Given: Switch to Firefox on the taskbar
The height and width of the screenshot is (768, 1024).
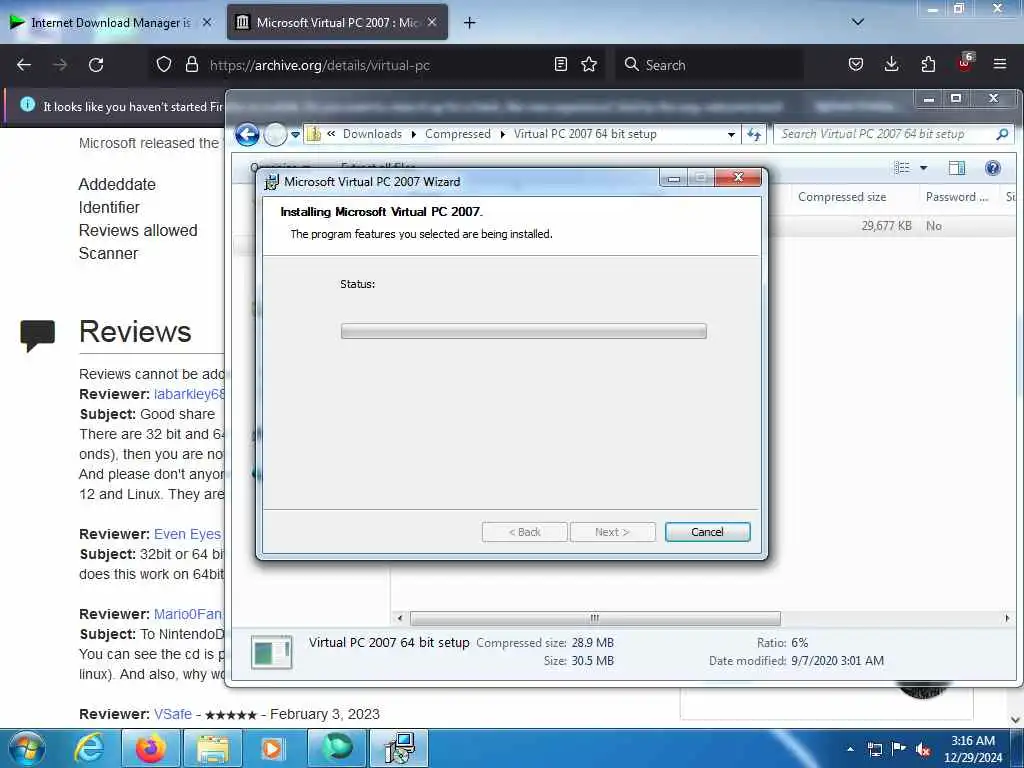Looking at the screenshot, I should pos(150,748).
